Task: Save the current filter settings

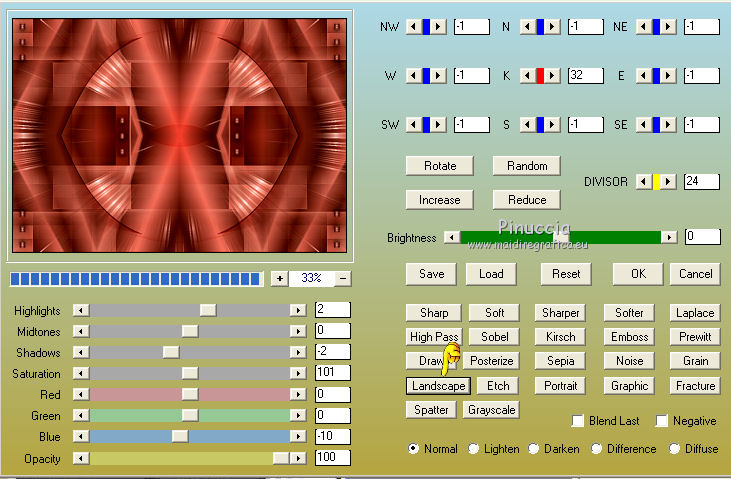Action: (x=432, y=274)
